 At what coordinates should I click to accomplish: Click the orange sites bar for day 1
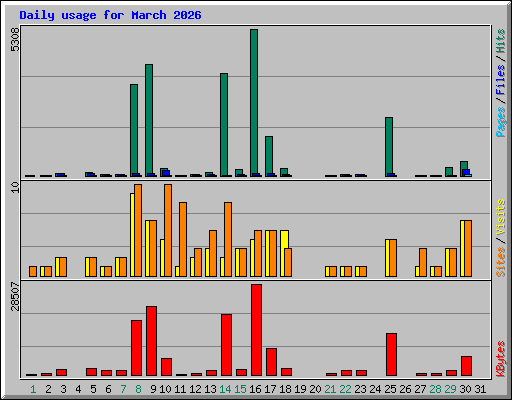pyautogui.click(x=33, y=271)
